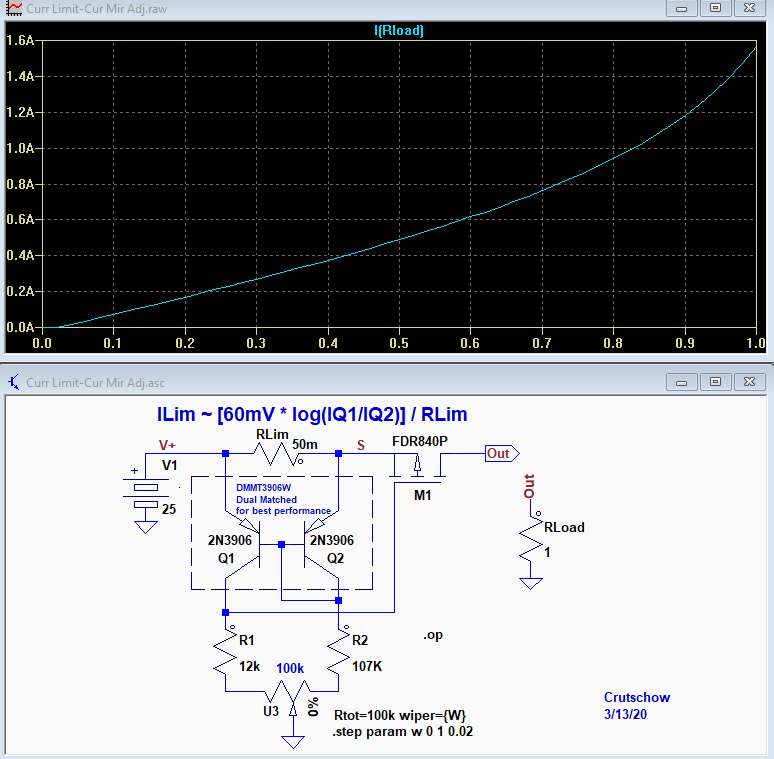Viewport: 774px width, 759px height.
Task: Click the vertical Out net label above RLoad
Action: tap(529, 486)
